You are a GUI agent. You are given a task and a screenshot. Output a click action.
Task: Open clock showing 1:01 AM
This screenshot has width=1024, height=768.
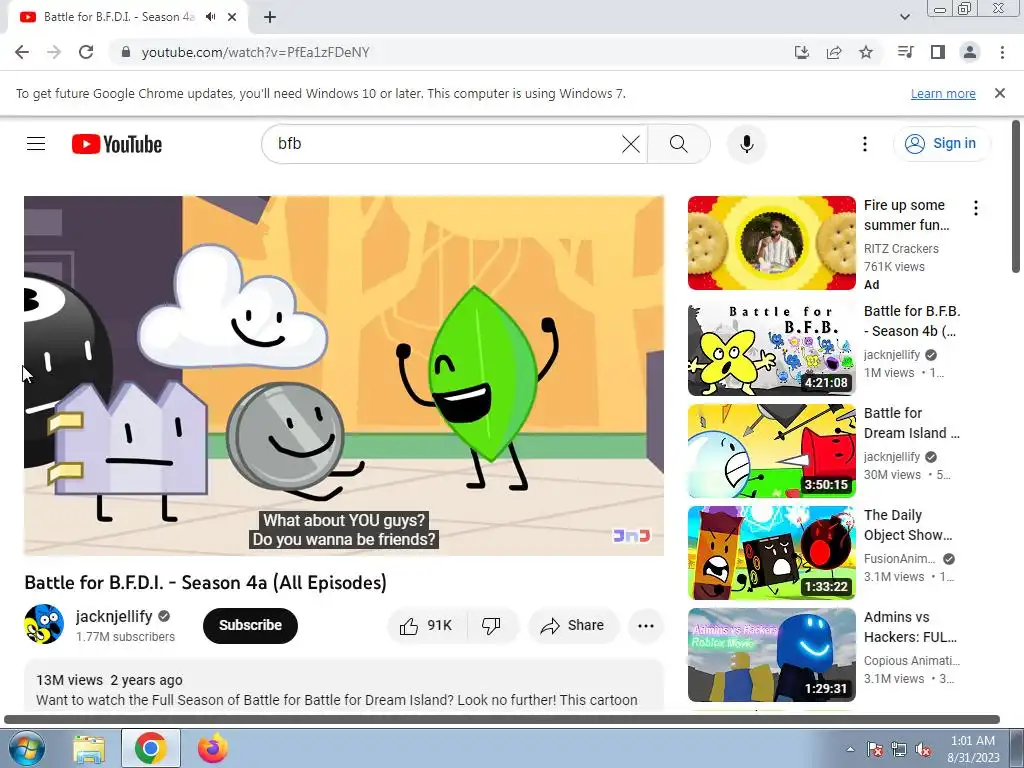coord(973,749)
